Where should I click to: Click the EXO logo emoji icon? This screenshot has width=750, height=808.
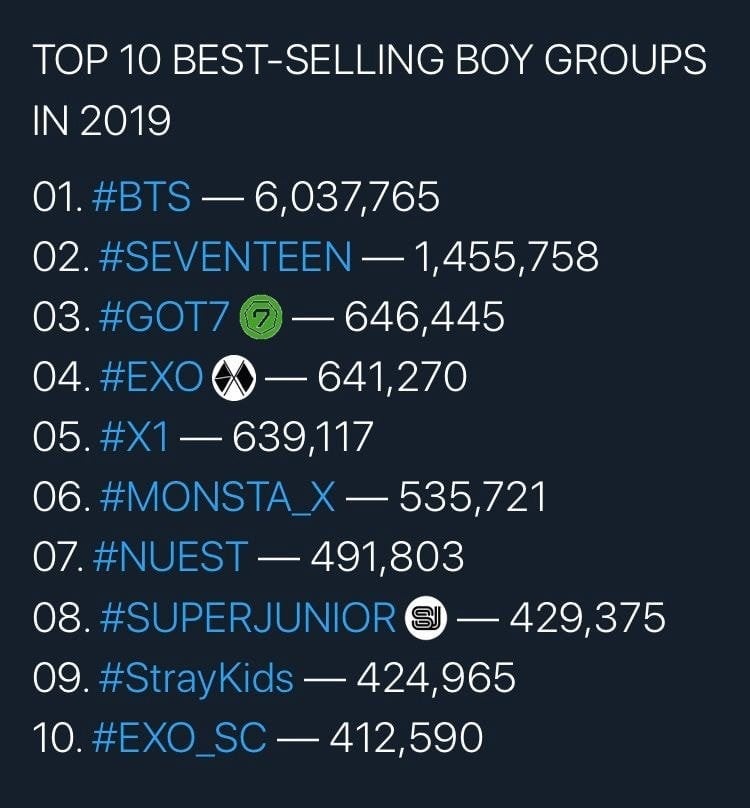click(234, 378)
